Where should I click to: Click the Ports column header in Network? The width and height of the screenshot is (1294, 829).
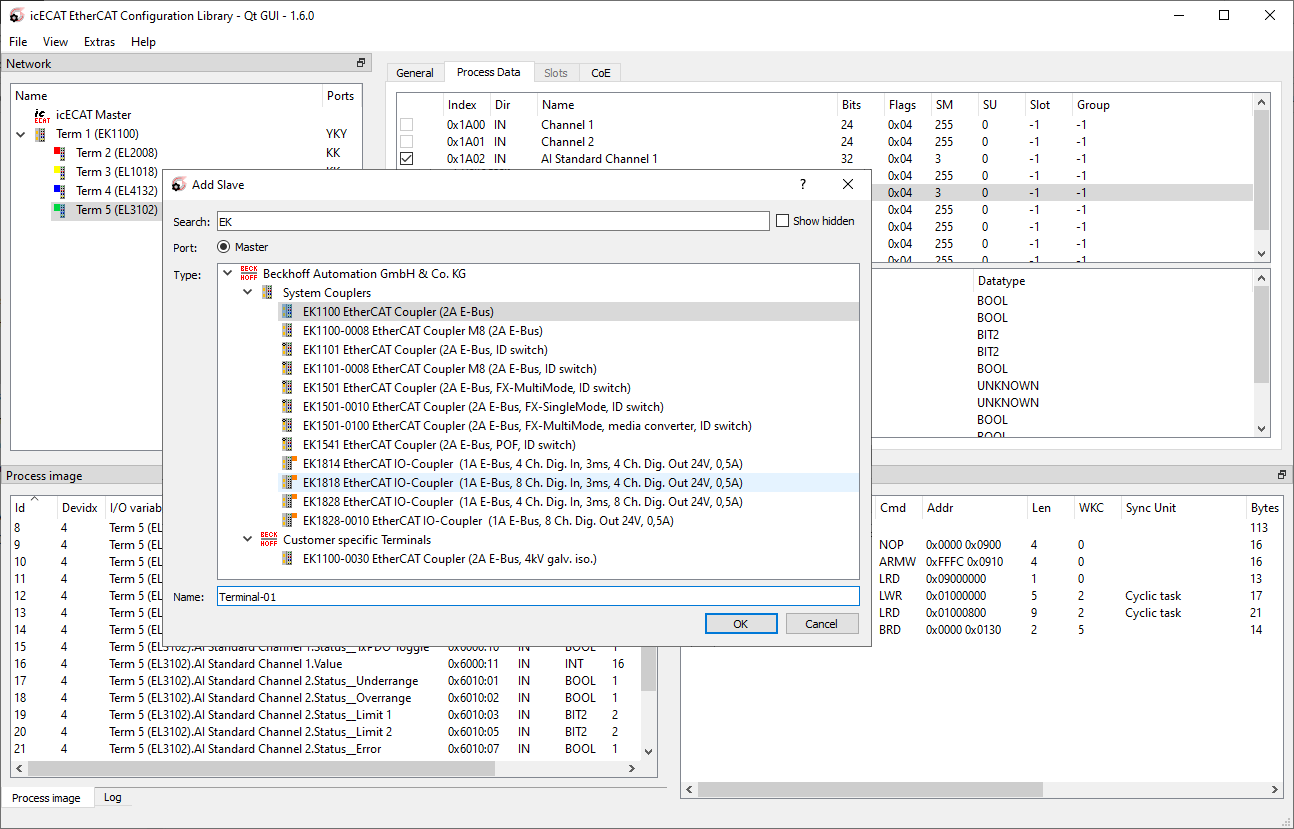340,96
